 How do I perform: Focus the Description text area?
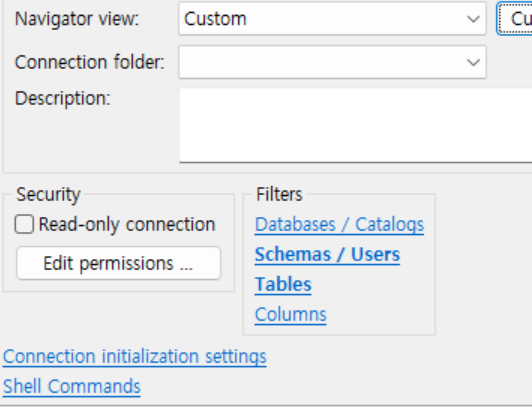[356, 125]
